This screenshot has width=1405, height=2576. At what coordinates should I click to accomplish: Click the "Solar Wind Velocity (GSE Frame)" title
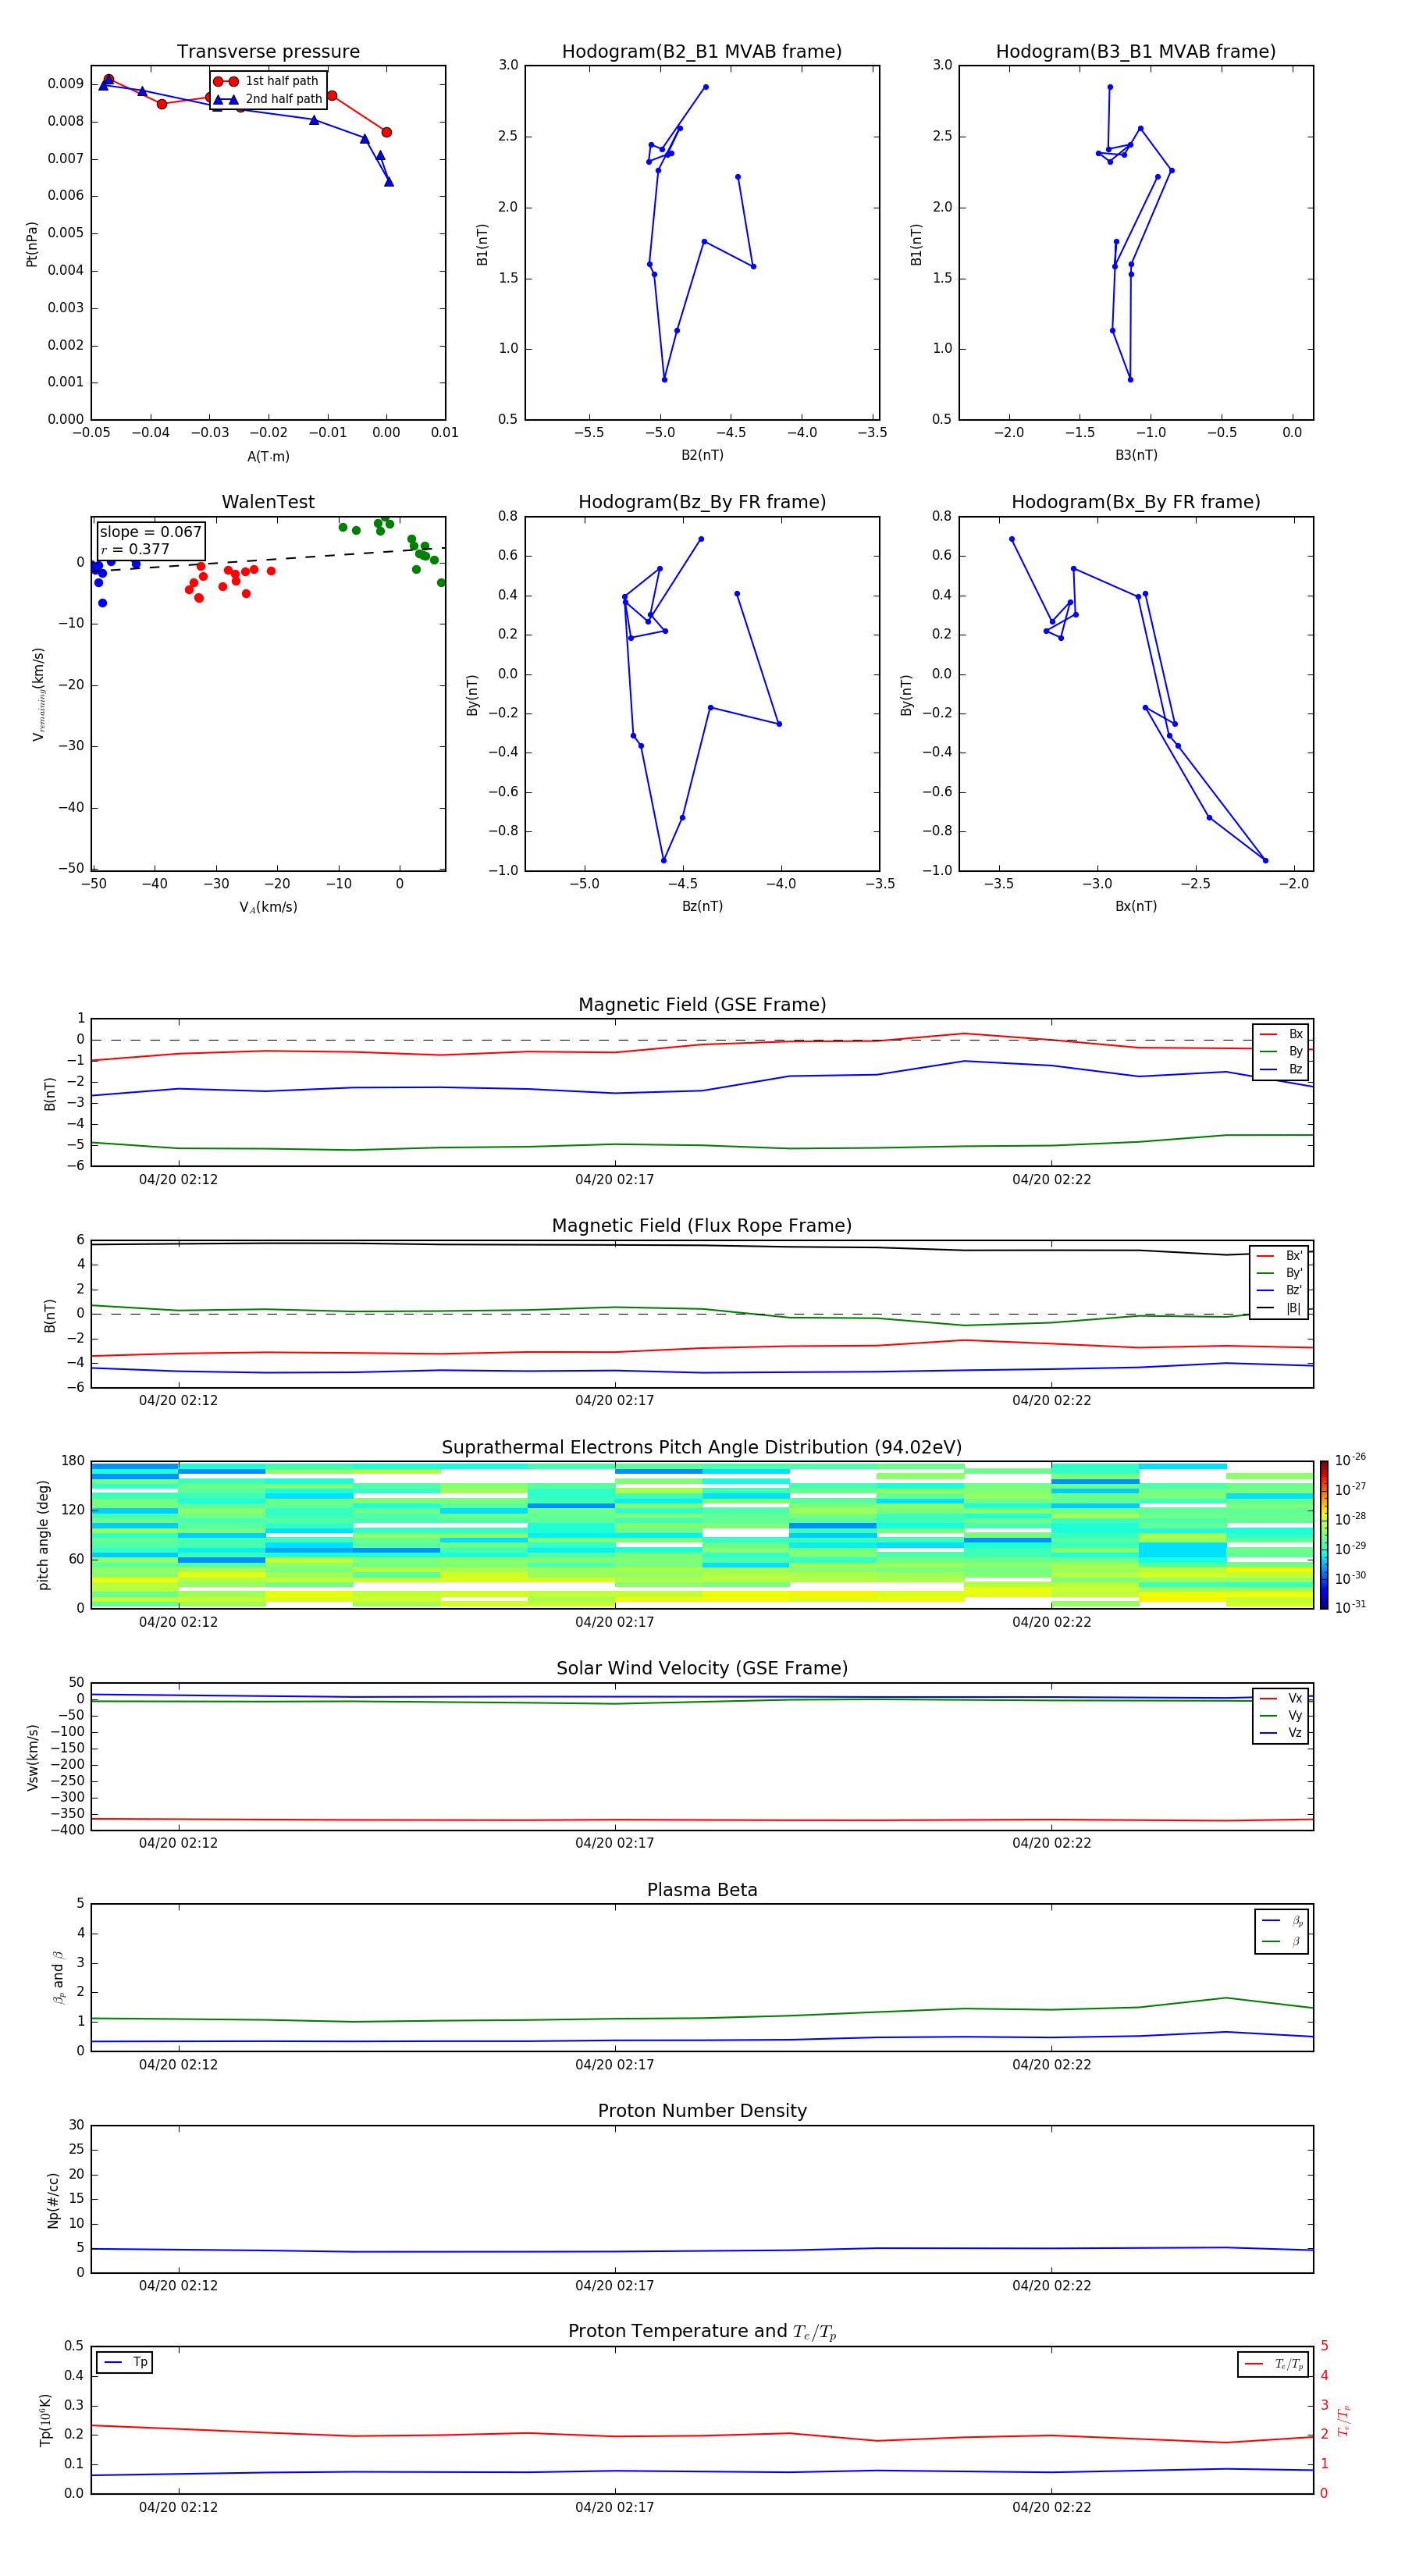[x=702, y=1668]
